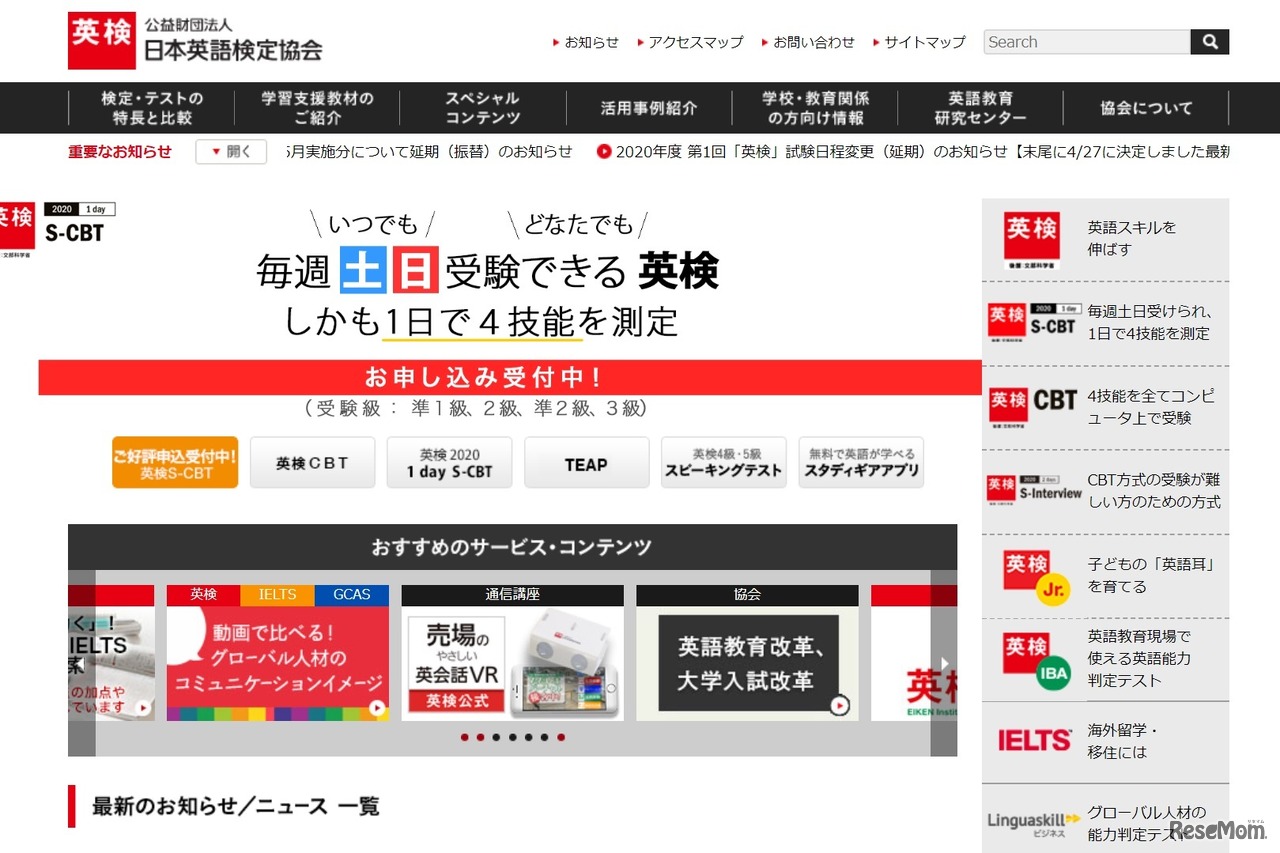Select the fourth carousel pagination dot
1280x853 pixels.
[512, 737]
